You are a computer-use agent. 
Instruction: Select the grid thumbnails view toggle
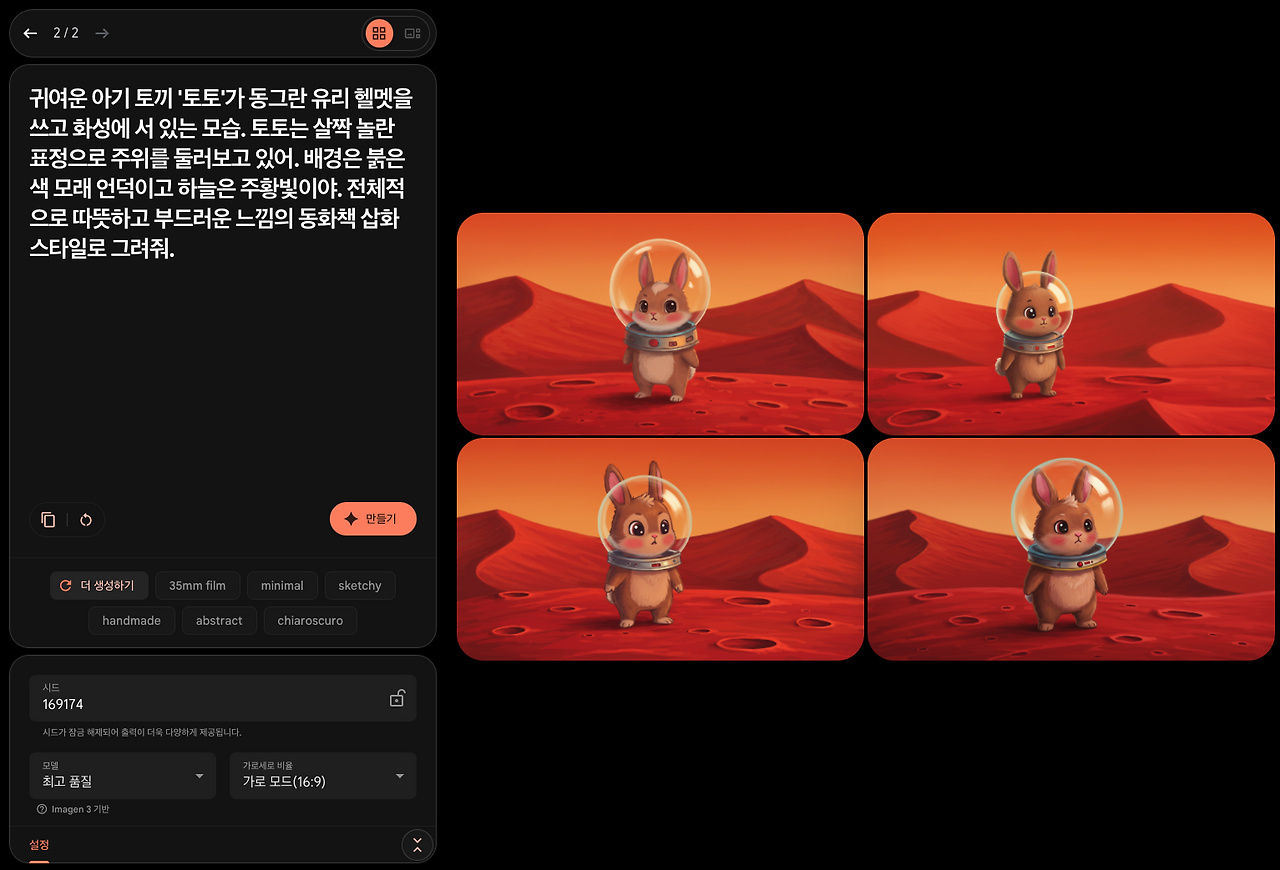coord(378,33)
